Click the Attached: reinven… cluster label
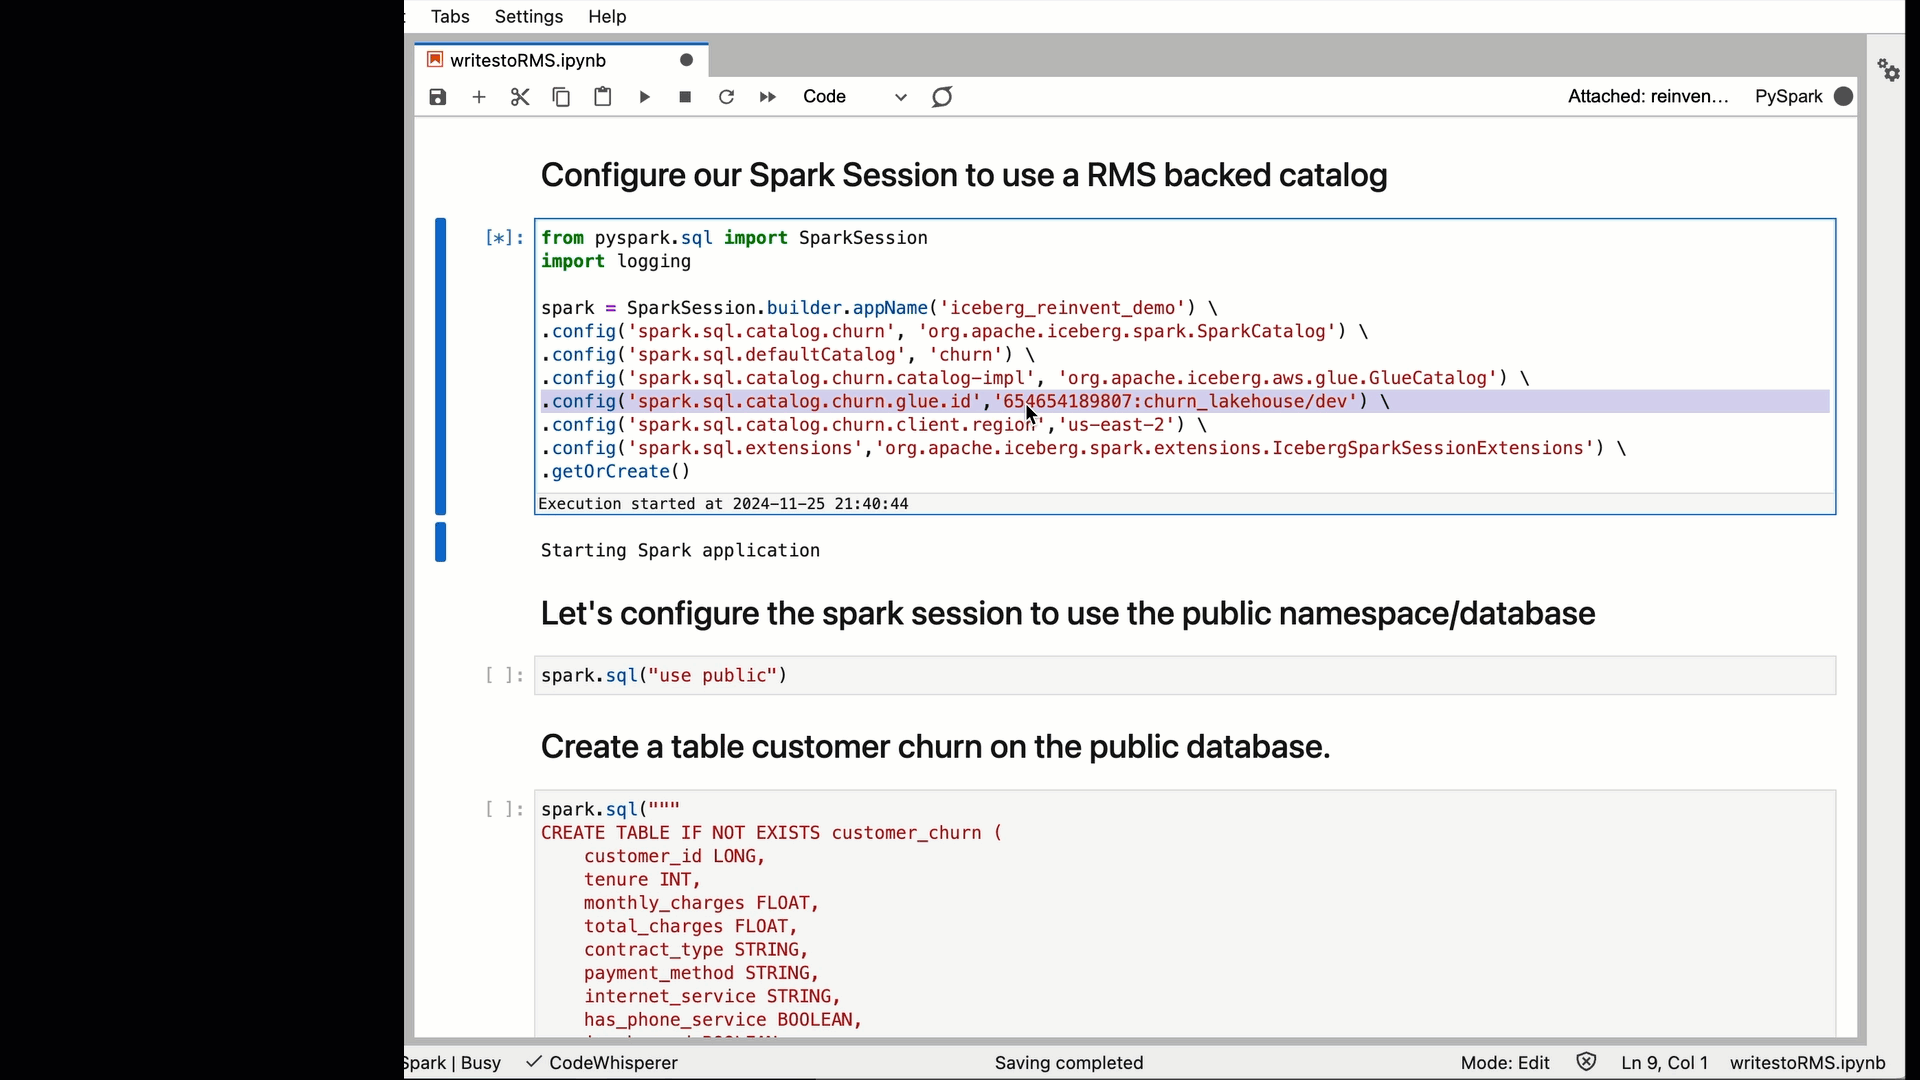Screen dimensions: 1920x1080 point(1648,96)
